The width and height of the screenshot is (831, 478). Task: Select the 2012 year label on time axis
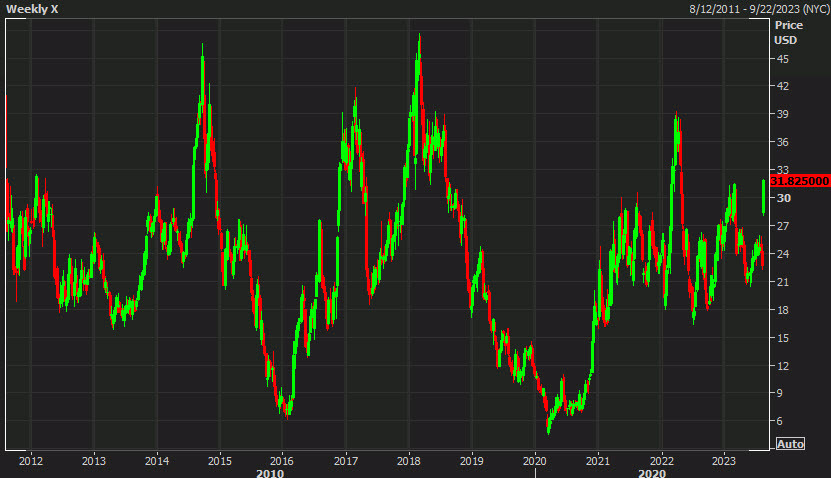click(x=31, y=461)
